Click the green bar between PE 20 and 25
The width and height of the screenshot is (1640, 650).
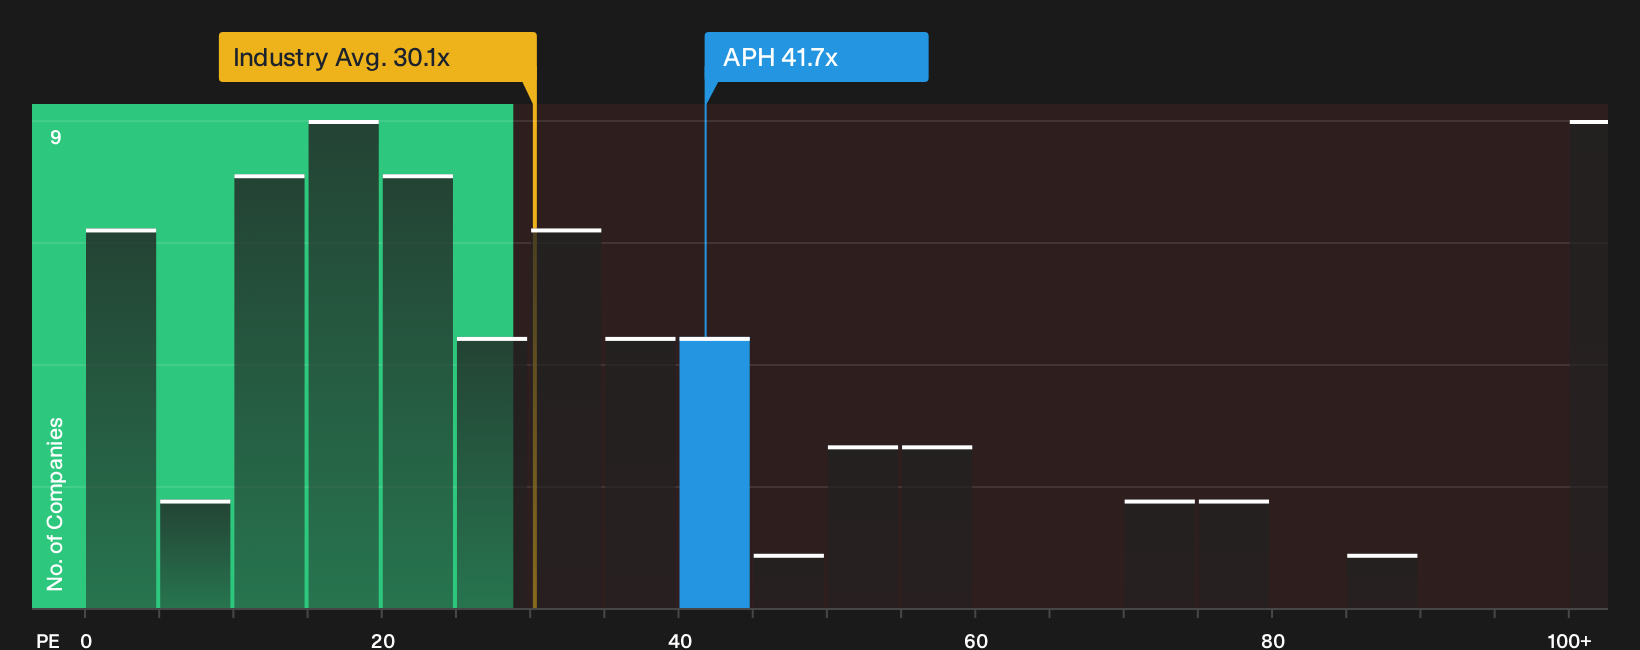pyautogui.click(x=418, y=392)
